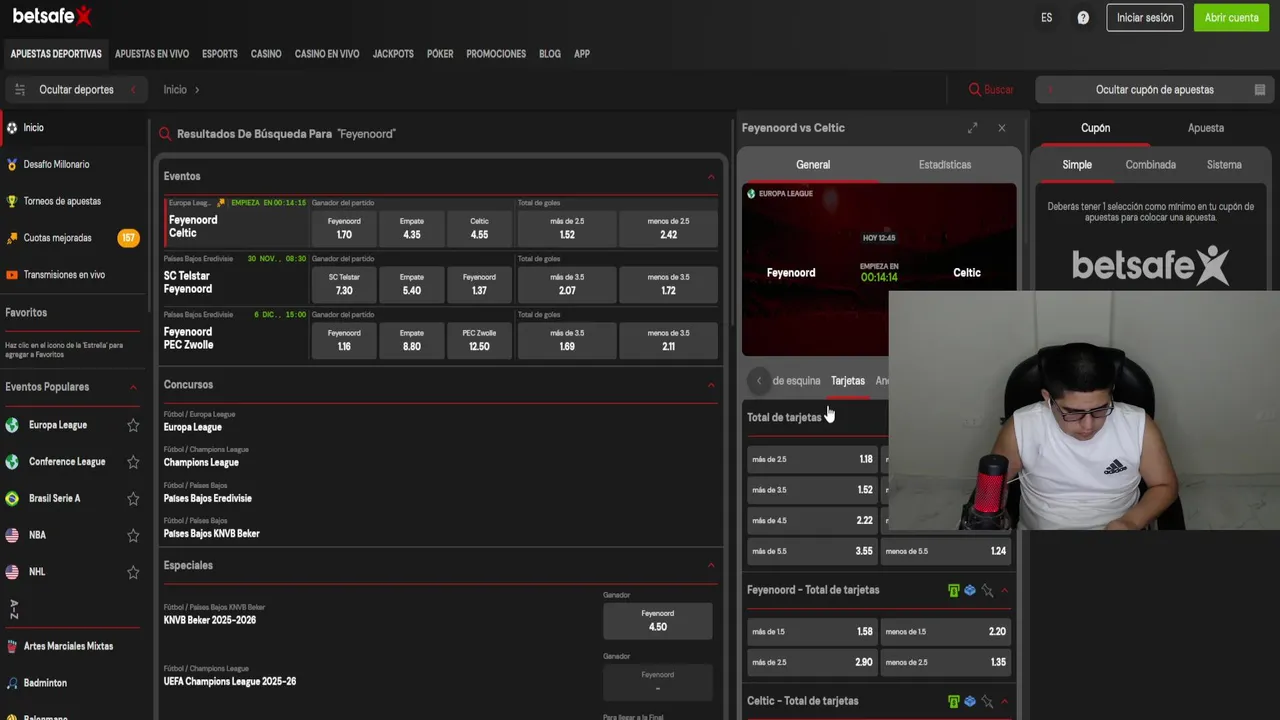This screenshot has height=720, width=1280.
Task: Pick Feyenoord menos de 1.5 tarjetas 2.20
Action: 945,632
